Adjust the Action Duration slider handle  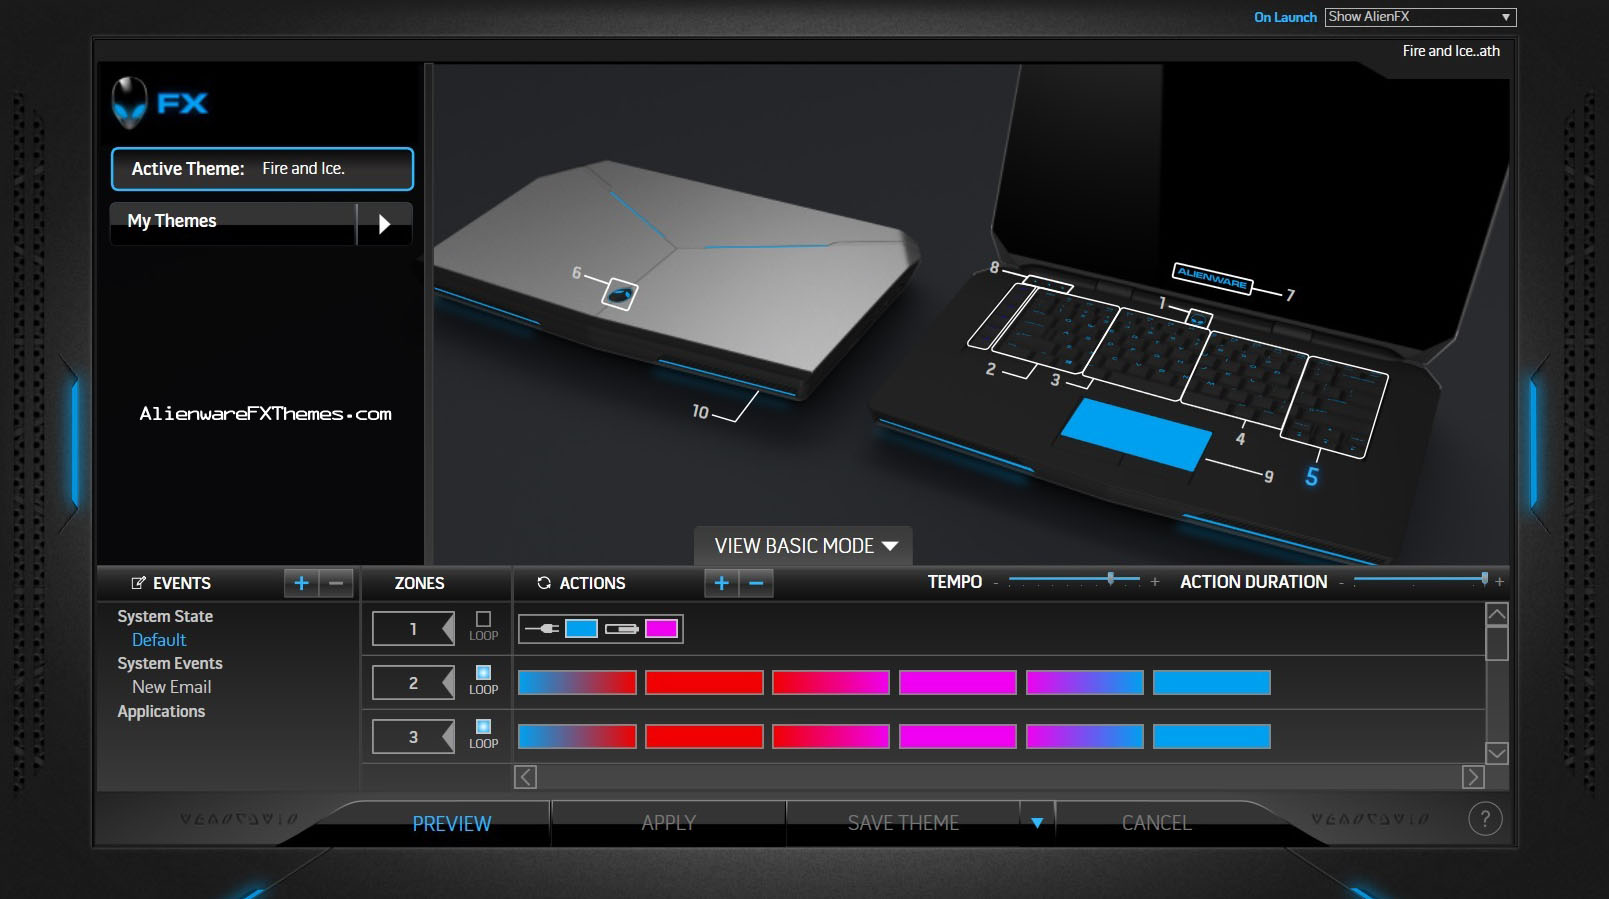tap(1484, 578)
